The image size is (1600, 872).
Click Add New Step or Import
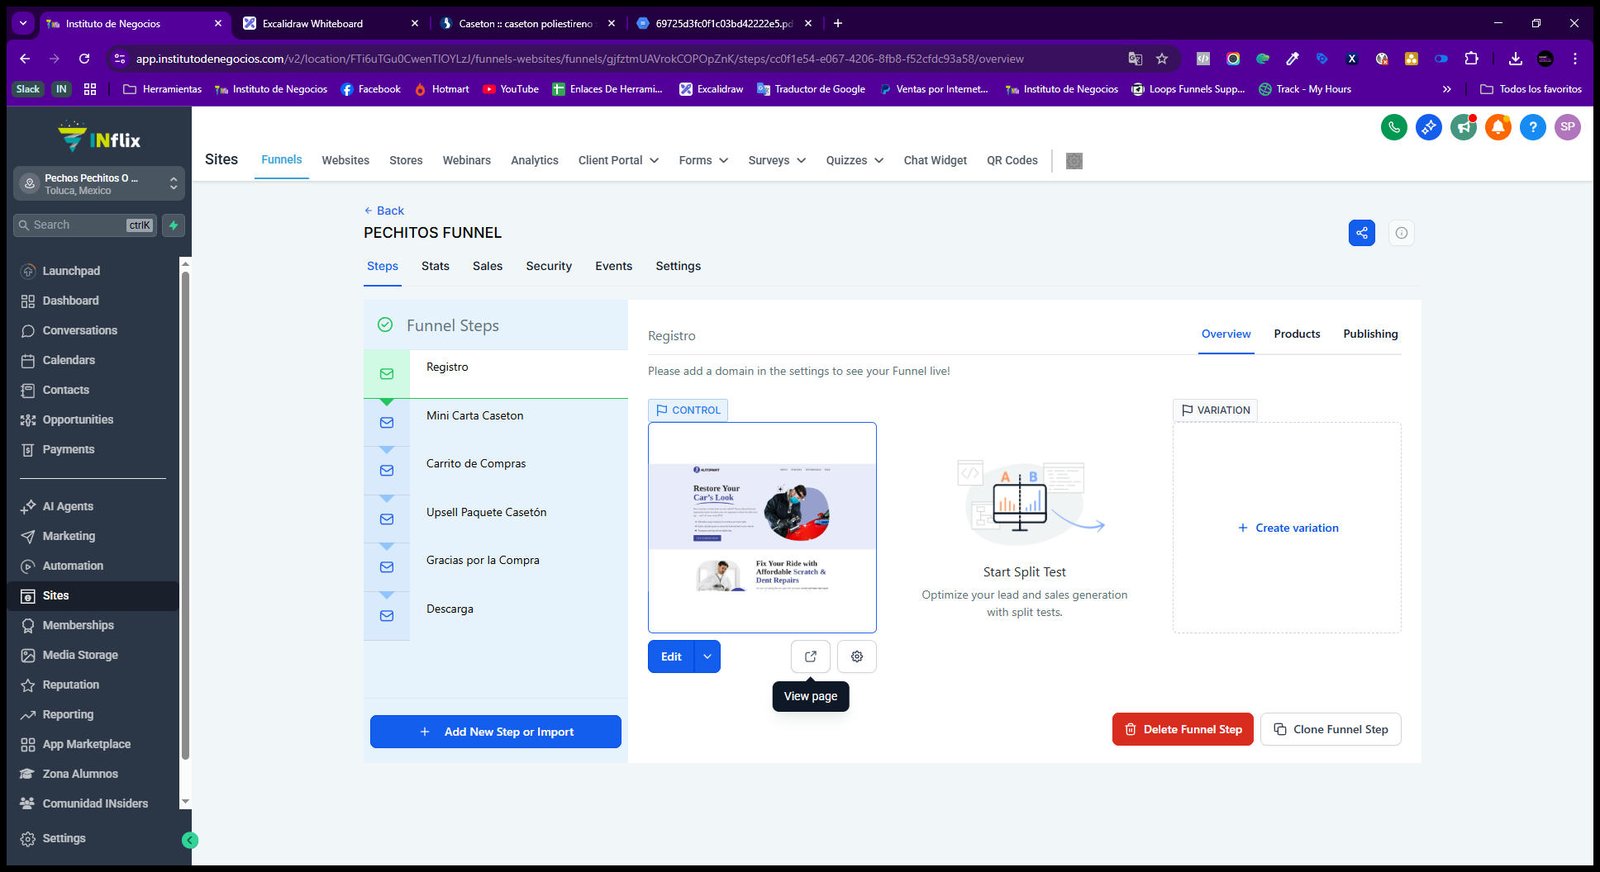495,731
